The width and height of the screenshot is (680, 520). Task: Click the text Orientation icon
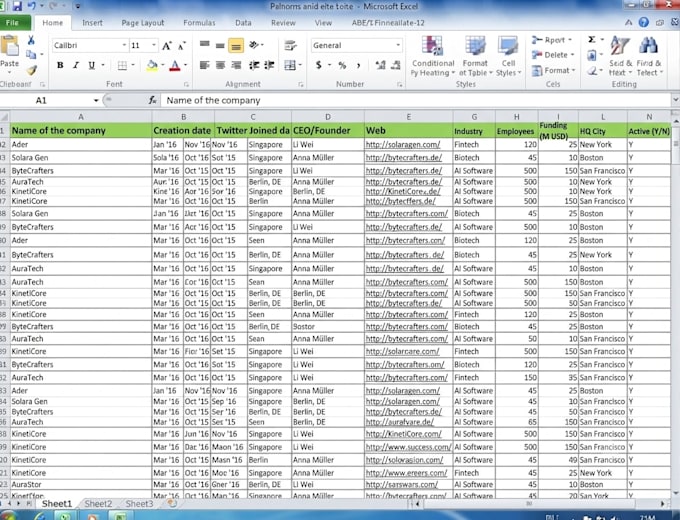point(255,45)
